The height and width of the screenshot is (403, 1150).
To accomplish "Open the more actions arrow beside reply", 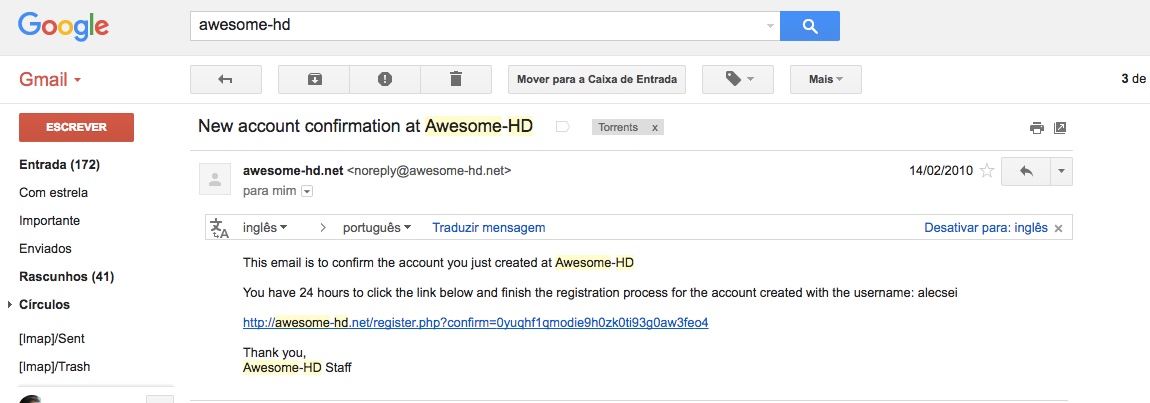I will [x=1062, y=171].
